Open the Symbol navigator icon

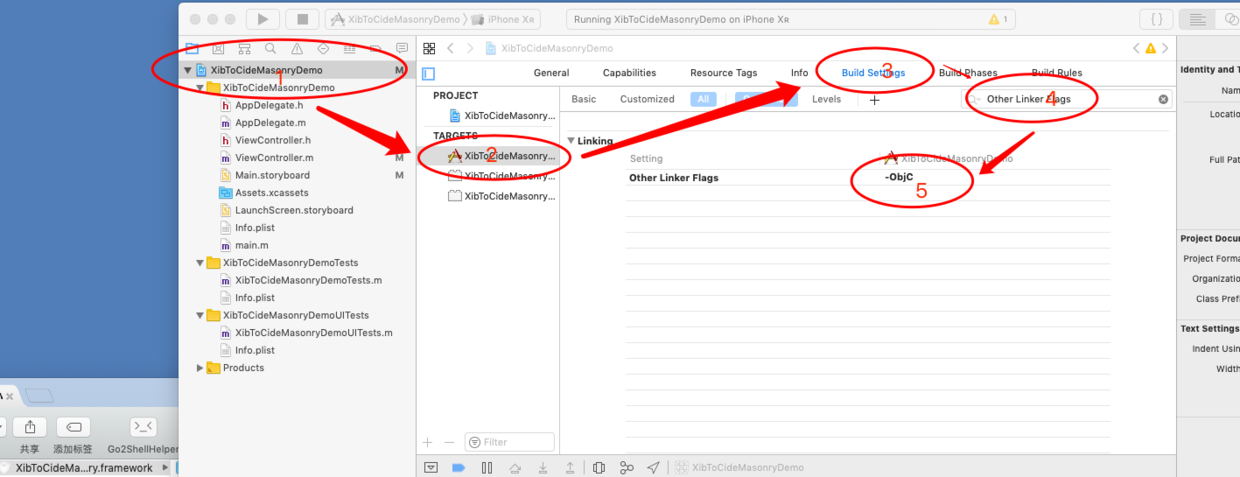point(244,48)
